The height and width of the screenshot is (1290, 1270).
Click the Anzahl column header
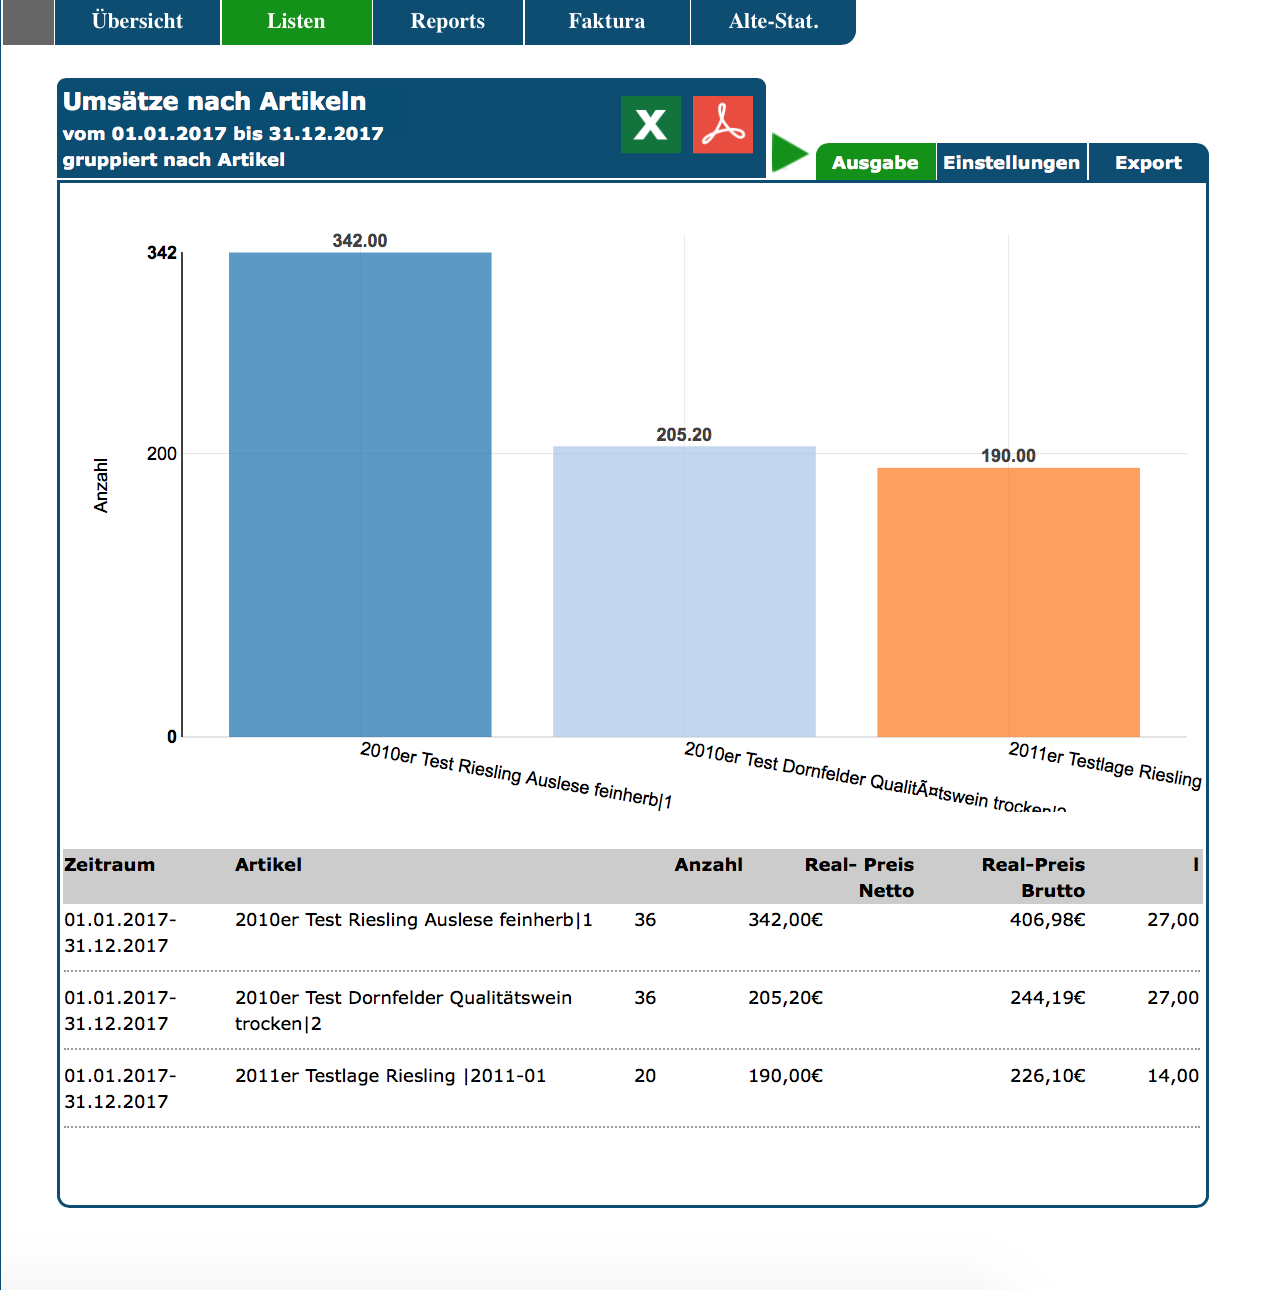[708, 865]
